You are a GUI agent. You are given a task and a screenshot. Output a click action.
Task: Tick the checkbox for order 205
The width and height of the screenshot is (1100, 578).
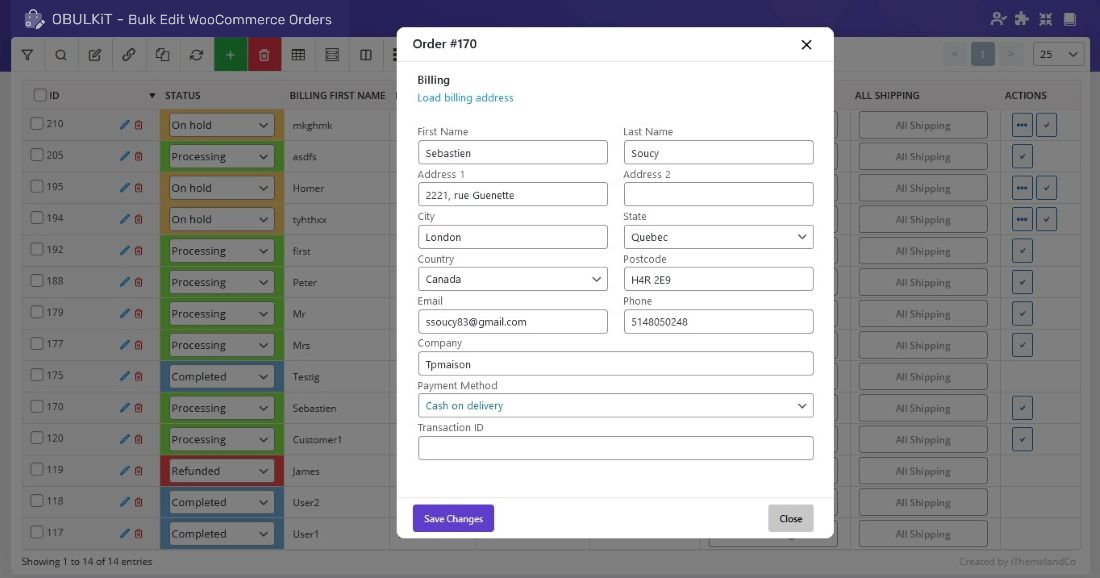37,156
